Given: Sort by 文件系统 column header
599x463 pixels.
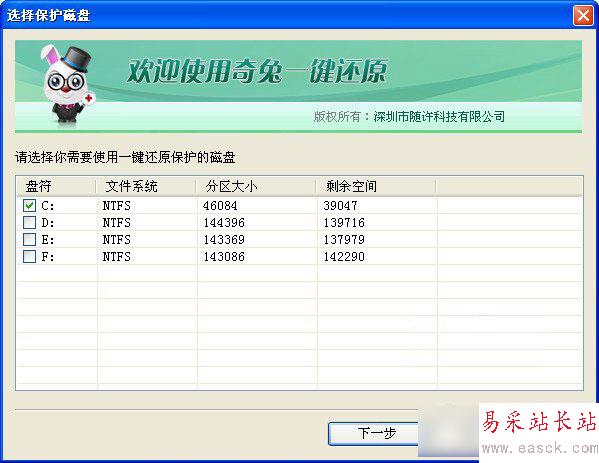Looking at the screenshot, I should pyautogui.click(x=146, y=186).
